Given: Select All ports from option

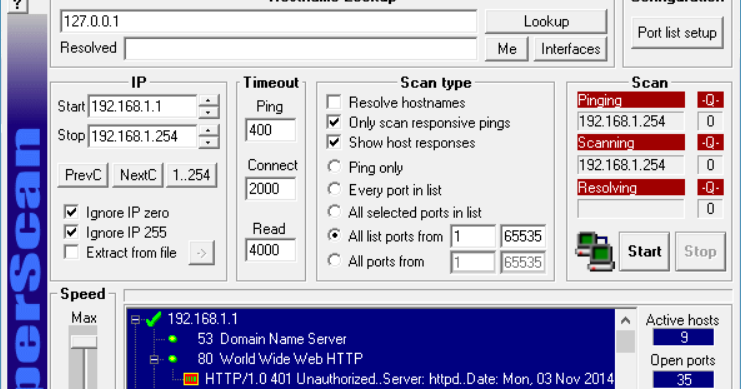Looking at the screenshot, I should 335,260.
